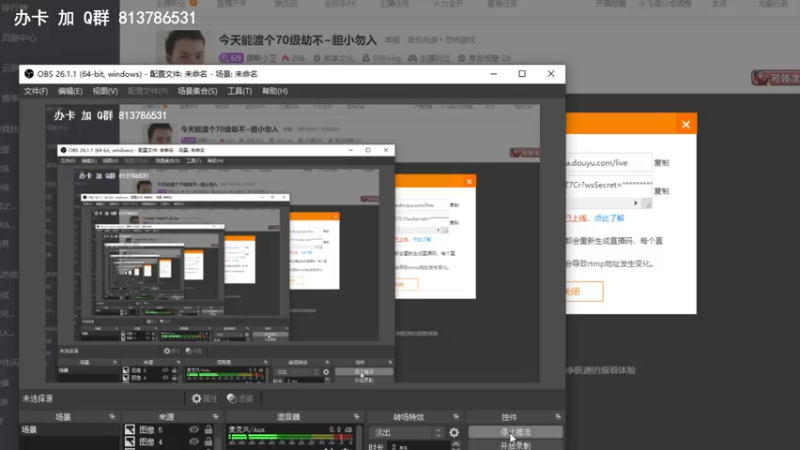
Task: Click the 停止推流 button
Action: tap(515, 432)
